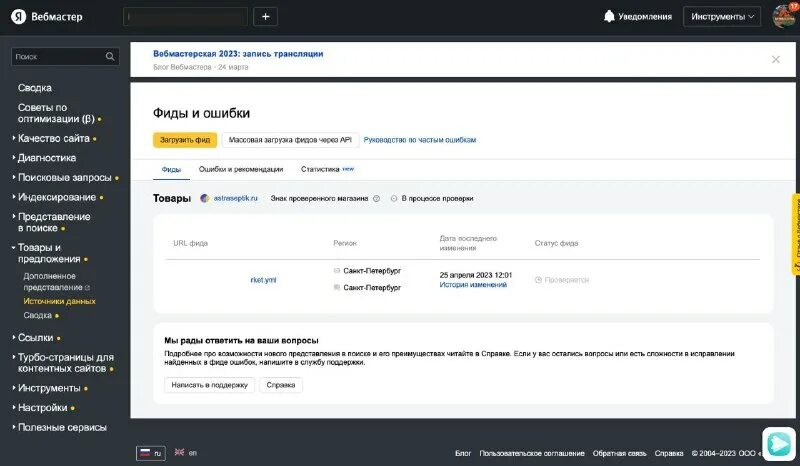Screen dimensions: 800x466
Task: Expand Представление в поиске section
Action: coord(54,222)
